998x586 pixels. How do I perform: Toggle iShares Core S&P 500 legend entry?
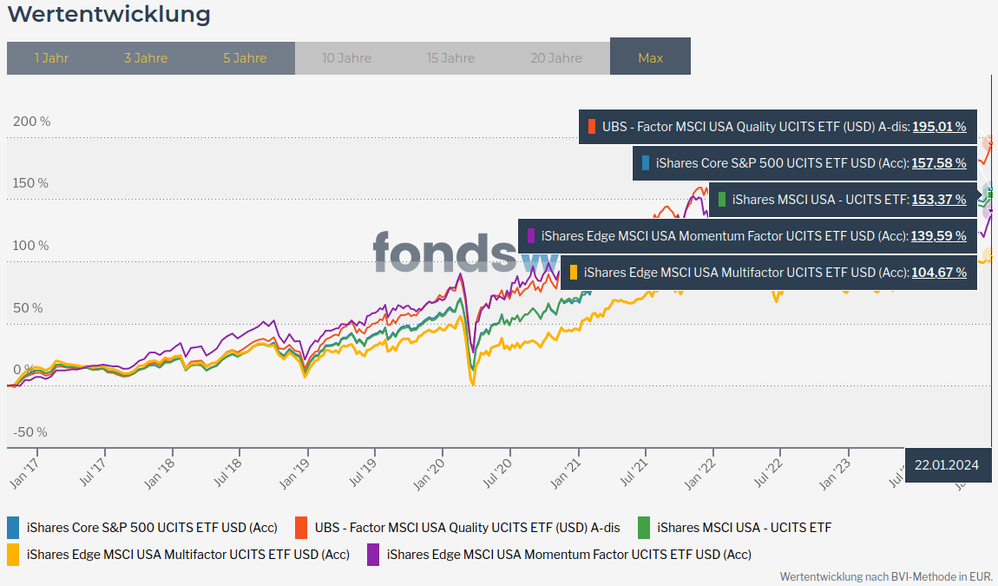tap(152, 527)
